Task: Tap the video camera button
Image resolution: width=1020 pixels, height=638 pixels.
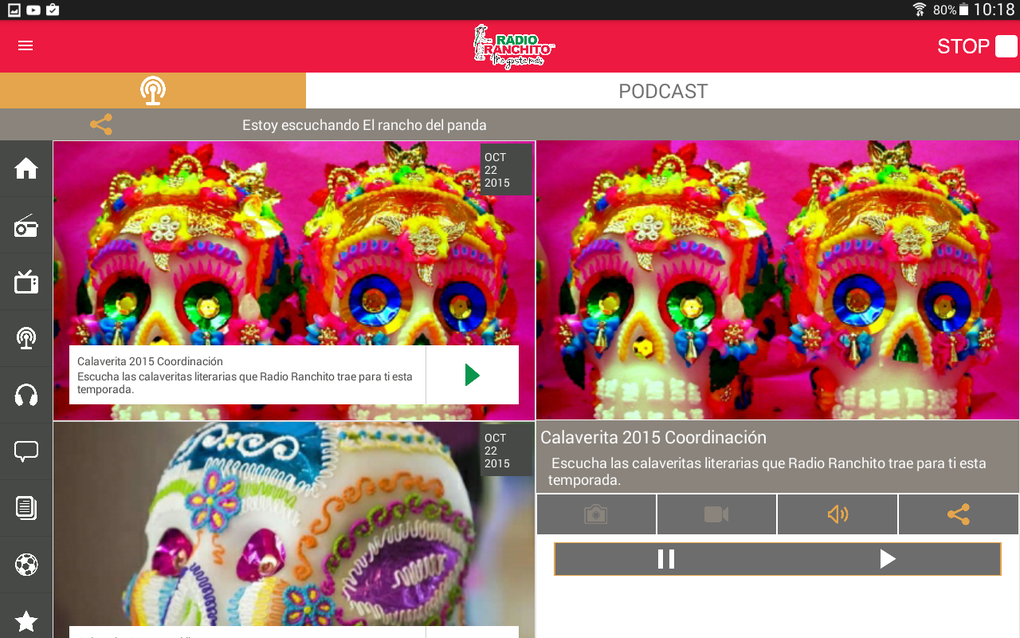Action: tap(716, 514)
